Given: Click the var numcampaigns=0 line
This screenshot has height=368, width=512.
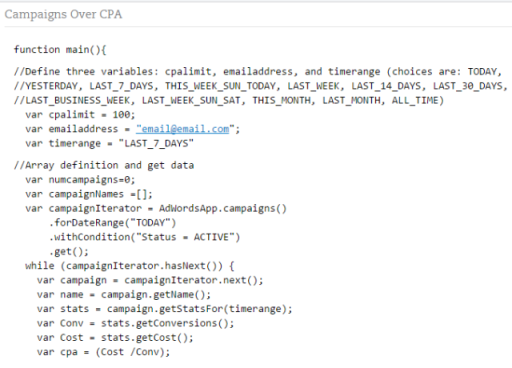Looking at the screenshot, I should [80, 180].
